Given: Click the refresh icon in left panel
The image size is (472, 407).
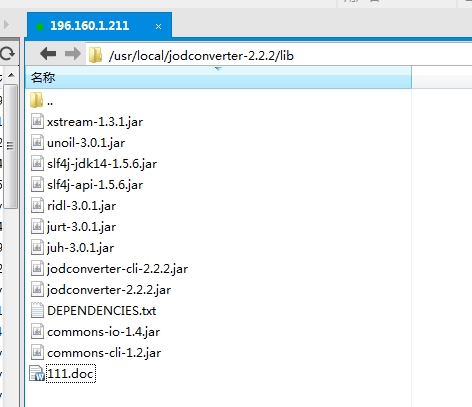Looking at the screenshot, I should tap(7, 53).
